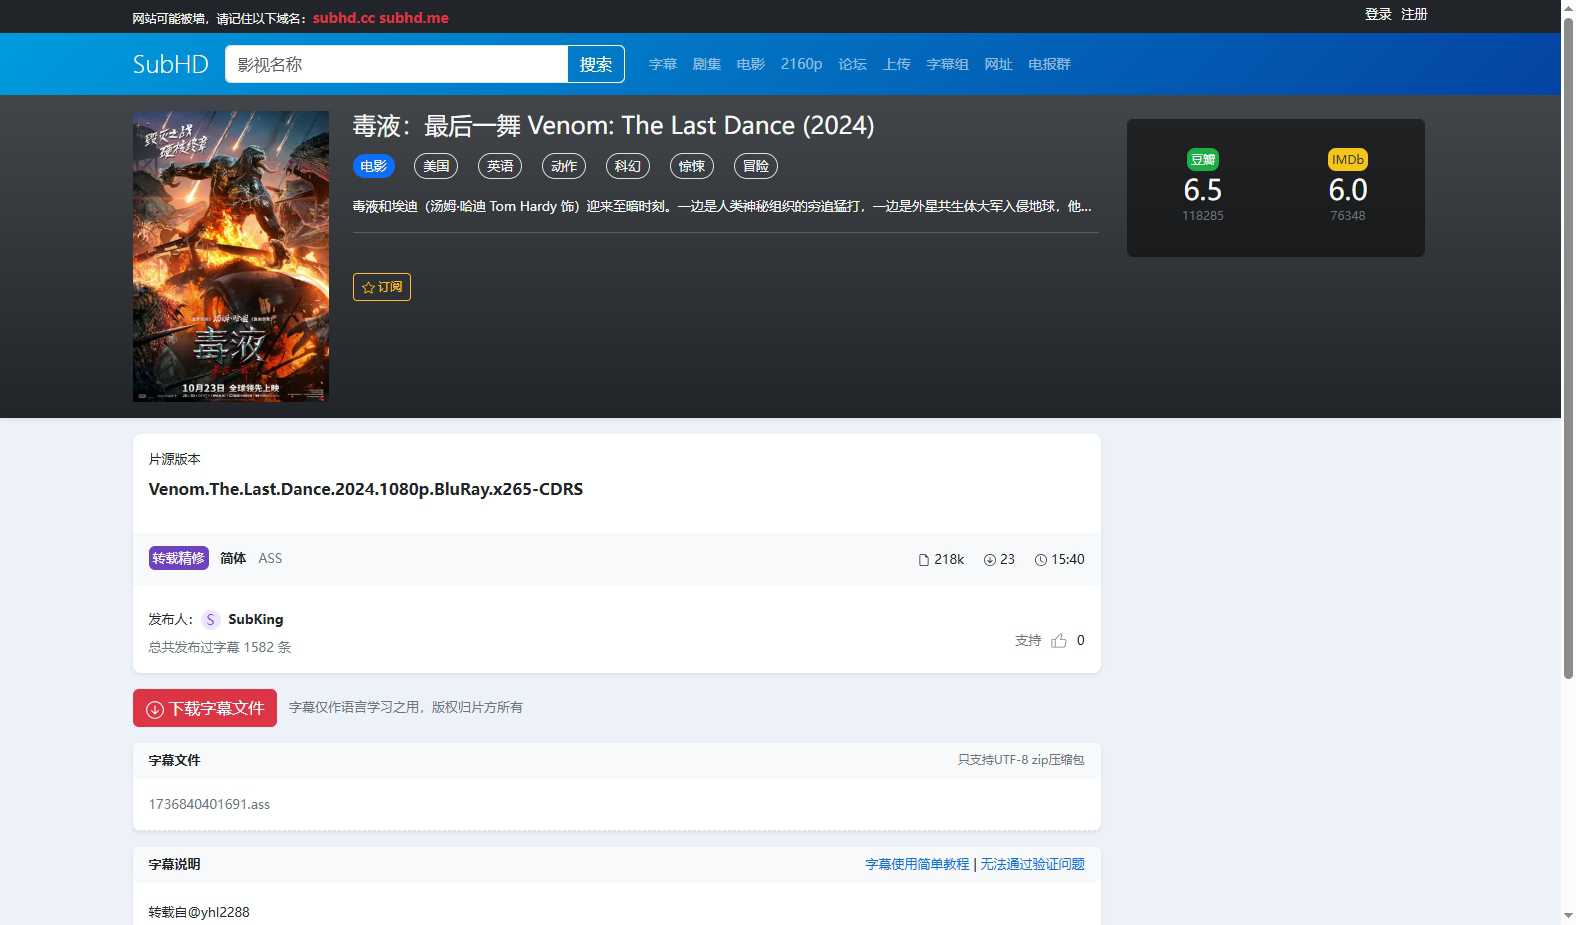Click the release name Venom.The.Last.Dance.2024.1080p.BluRay.x265-CDRS
Screen dimensions: 1576x925
pyautogui.click(x=366, y=489)
